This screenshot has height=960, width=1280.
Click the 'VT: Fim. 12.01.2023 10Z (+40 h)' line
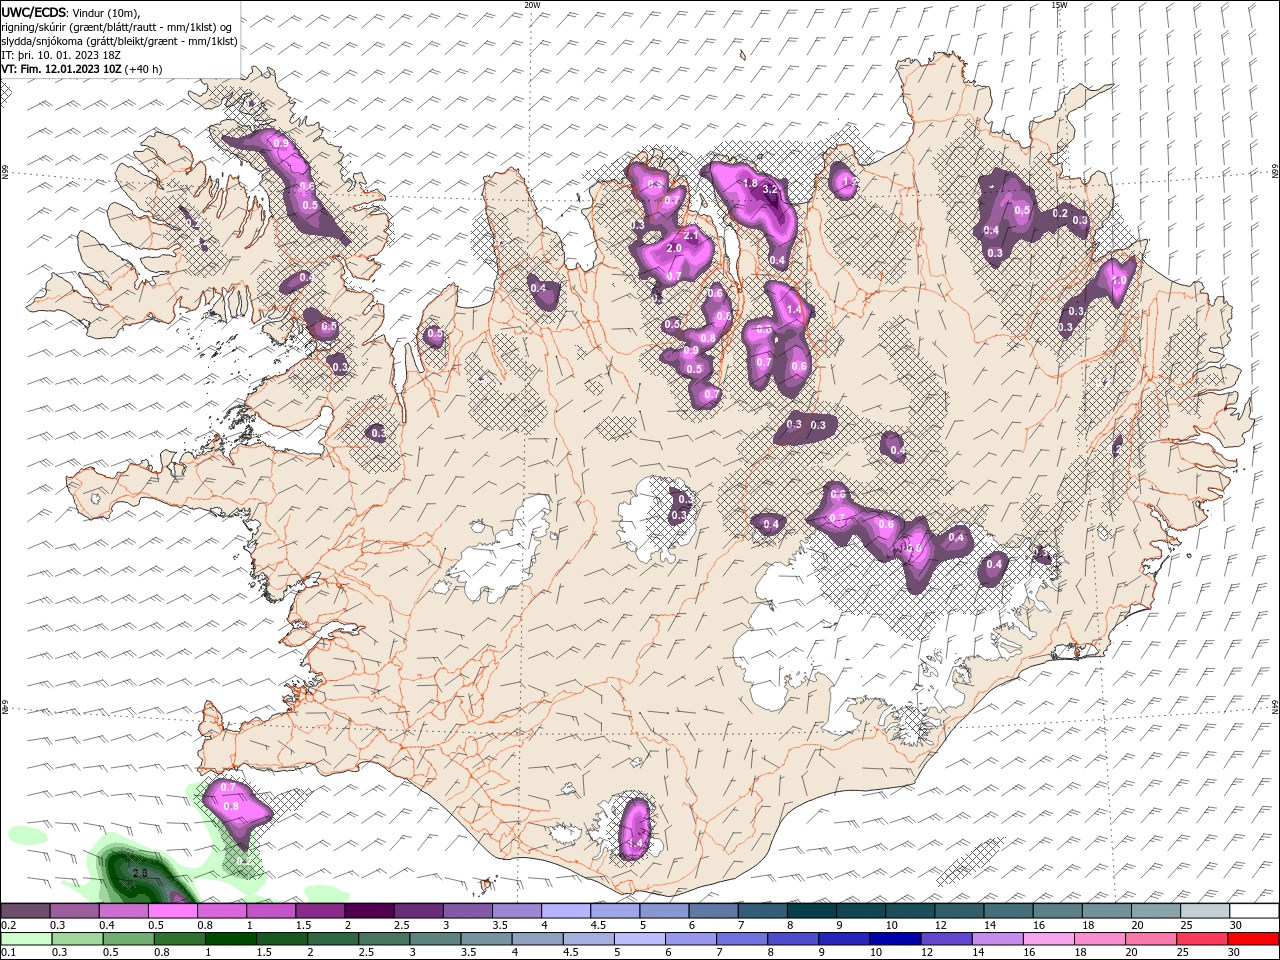(x=82, y=69)
